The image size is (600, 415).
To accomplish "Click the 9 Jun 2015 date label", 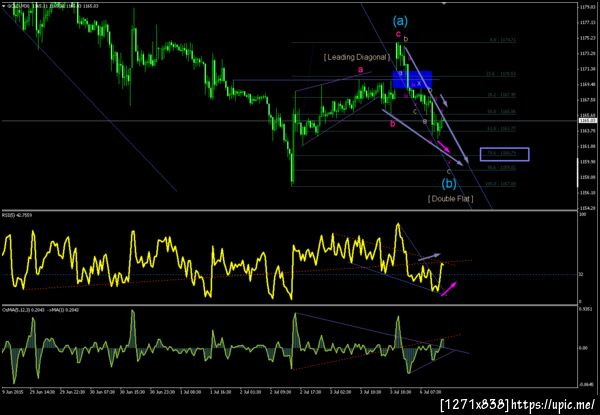I will 11,392.
